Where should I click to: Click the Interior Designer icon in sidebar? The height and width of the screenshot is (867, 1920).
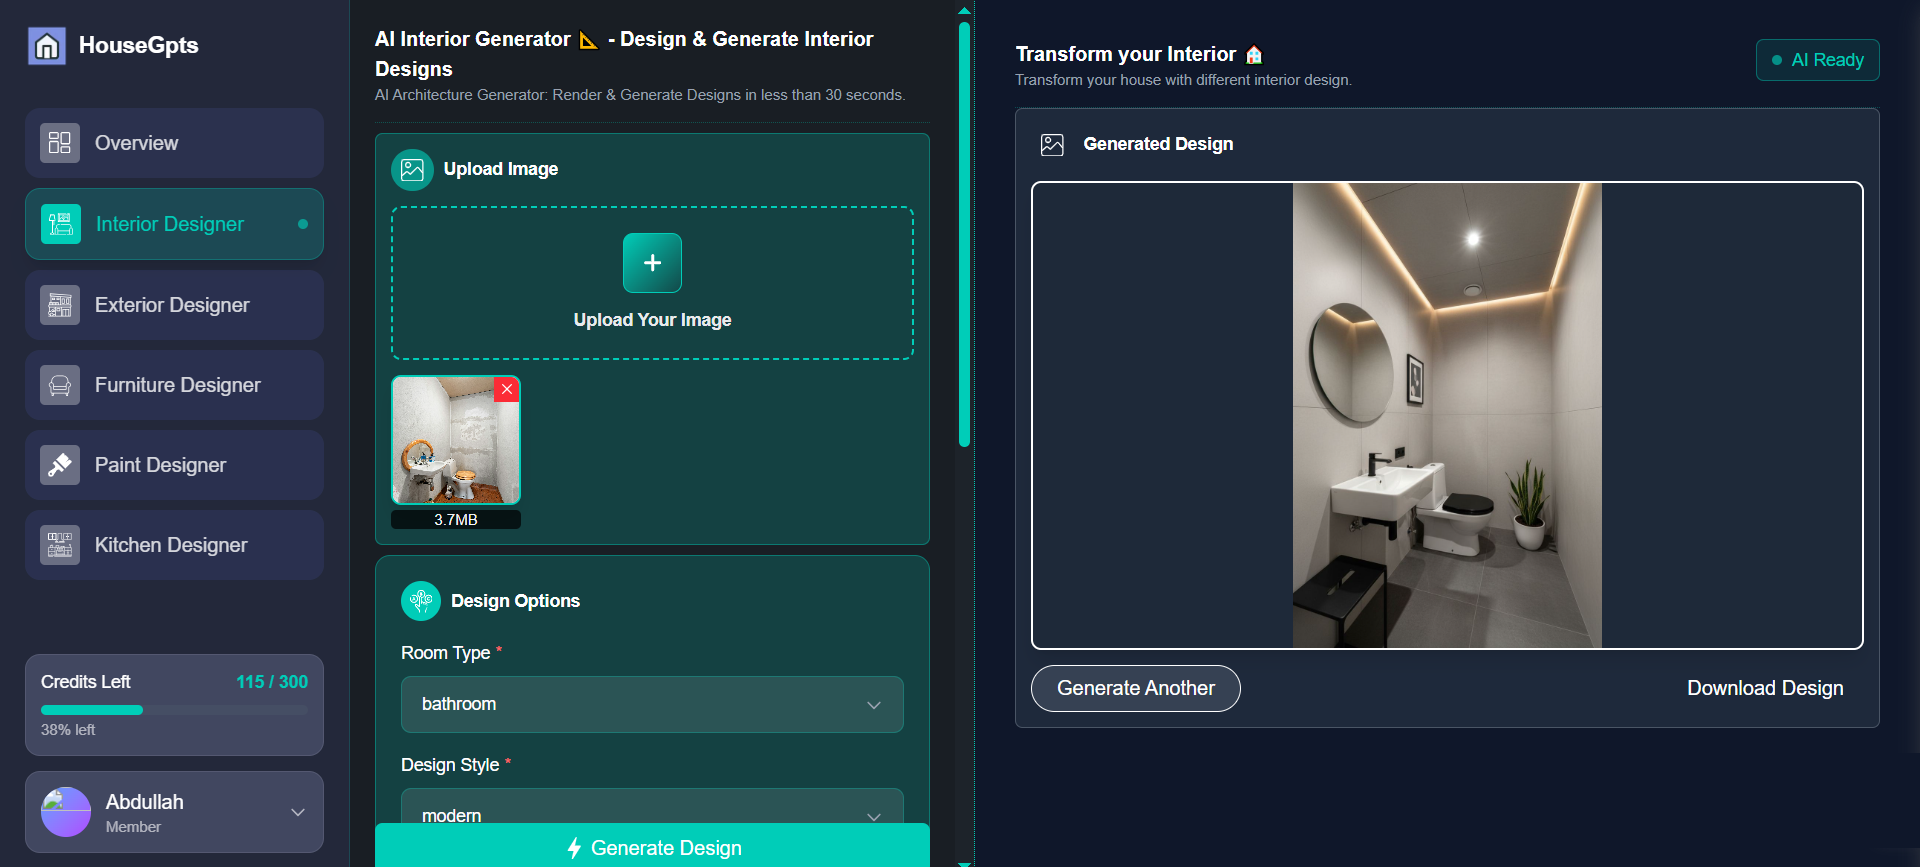(x=61, y=224)
